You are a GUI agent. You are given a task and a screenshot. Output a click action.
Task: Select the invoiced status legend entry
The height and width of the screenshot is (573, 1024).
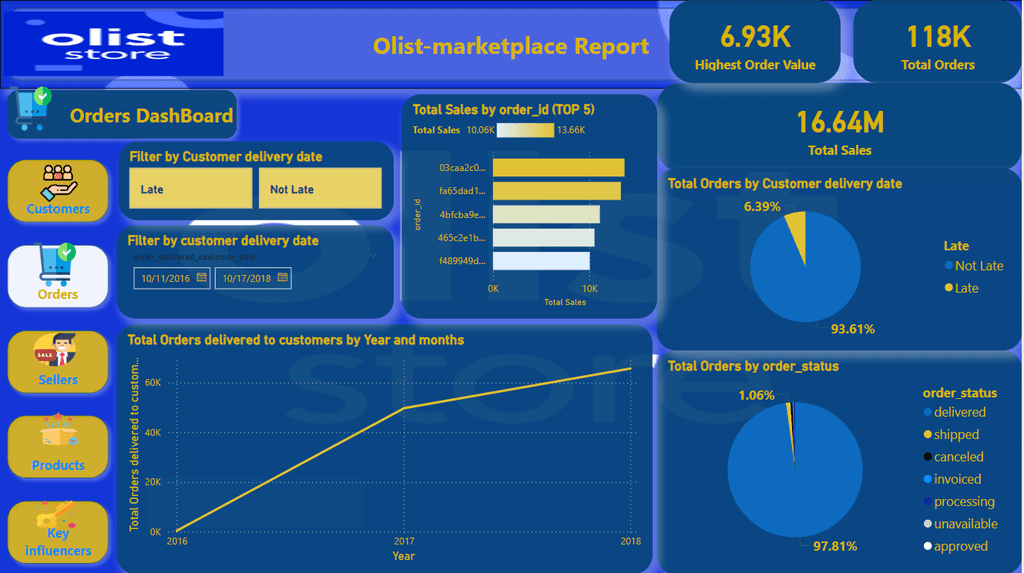[952, 479]
